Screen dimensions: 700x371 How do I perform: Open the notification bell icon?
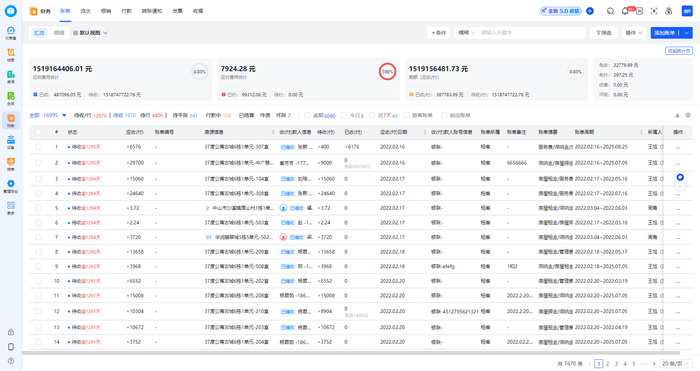[x=625, y=11]
